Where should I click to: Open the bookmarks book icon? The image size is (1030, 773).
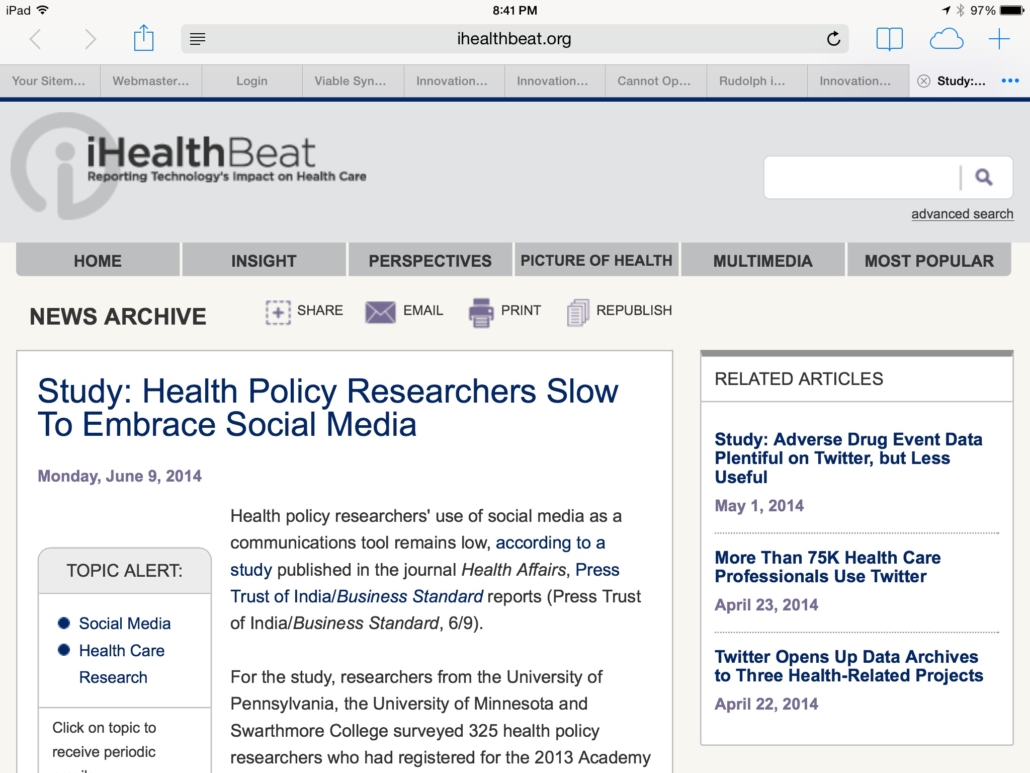(889, 39)
